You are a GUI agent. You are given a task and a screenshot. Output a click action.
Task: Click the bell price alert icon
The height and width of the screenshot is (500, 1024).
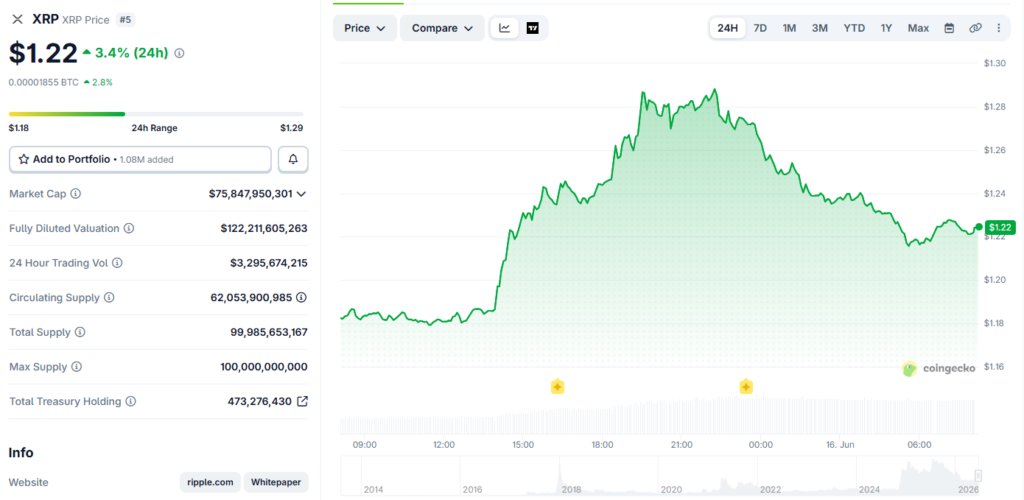[x=293, y=159]
